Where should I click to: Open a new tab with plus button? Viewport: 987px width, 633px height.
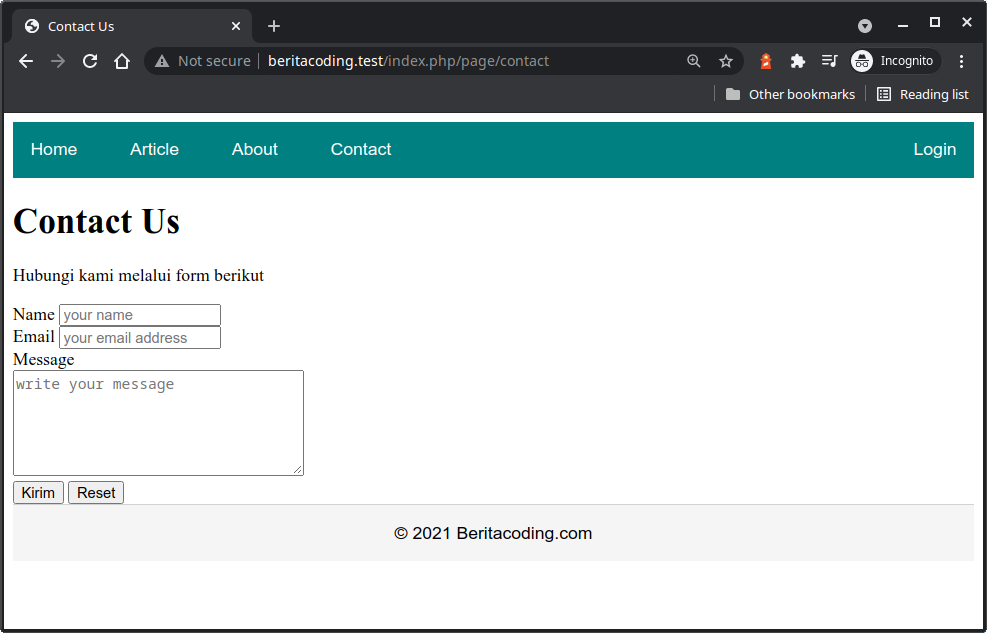click(x=274, y=26)
